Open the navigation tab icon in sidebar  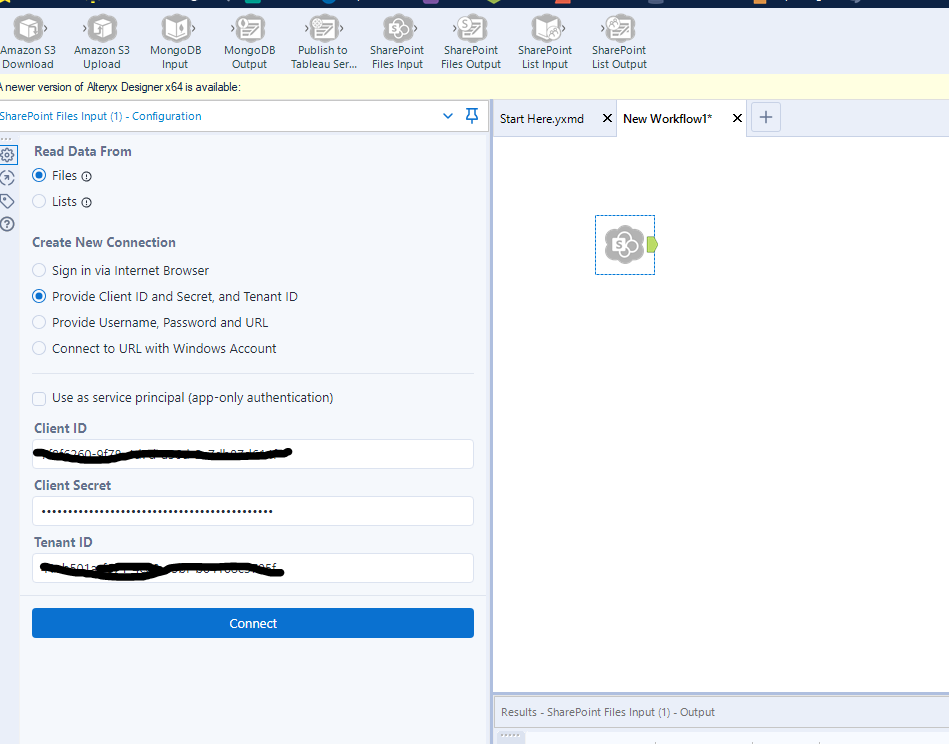(7, 178)
